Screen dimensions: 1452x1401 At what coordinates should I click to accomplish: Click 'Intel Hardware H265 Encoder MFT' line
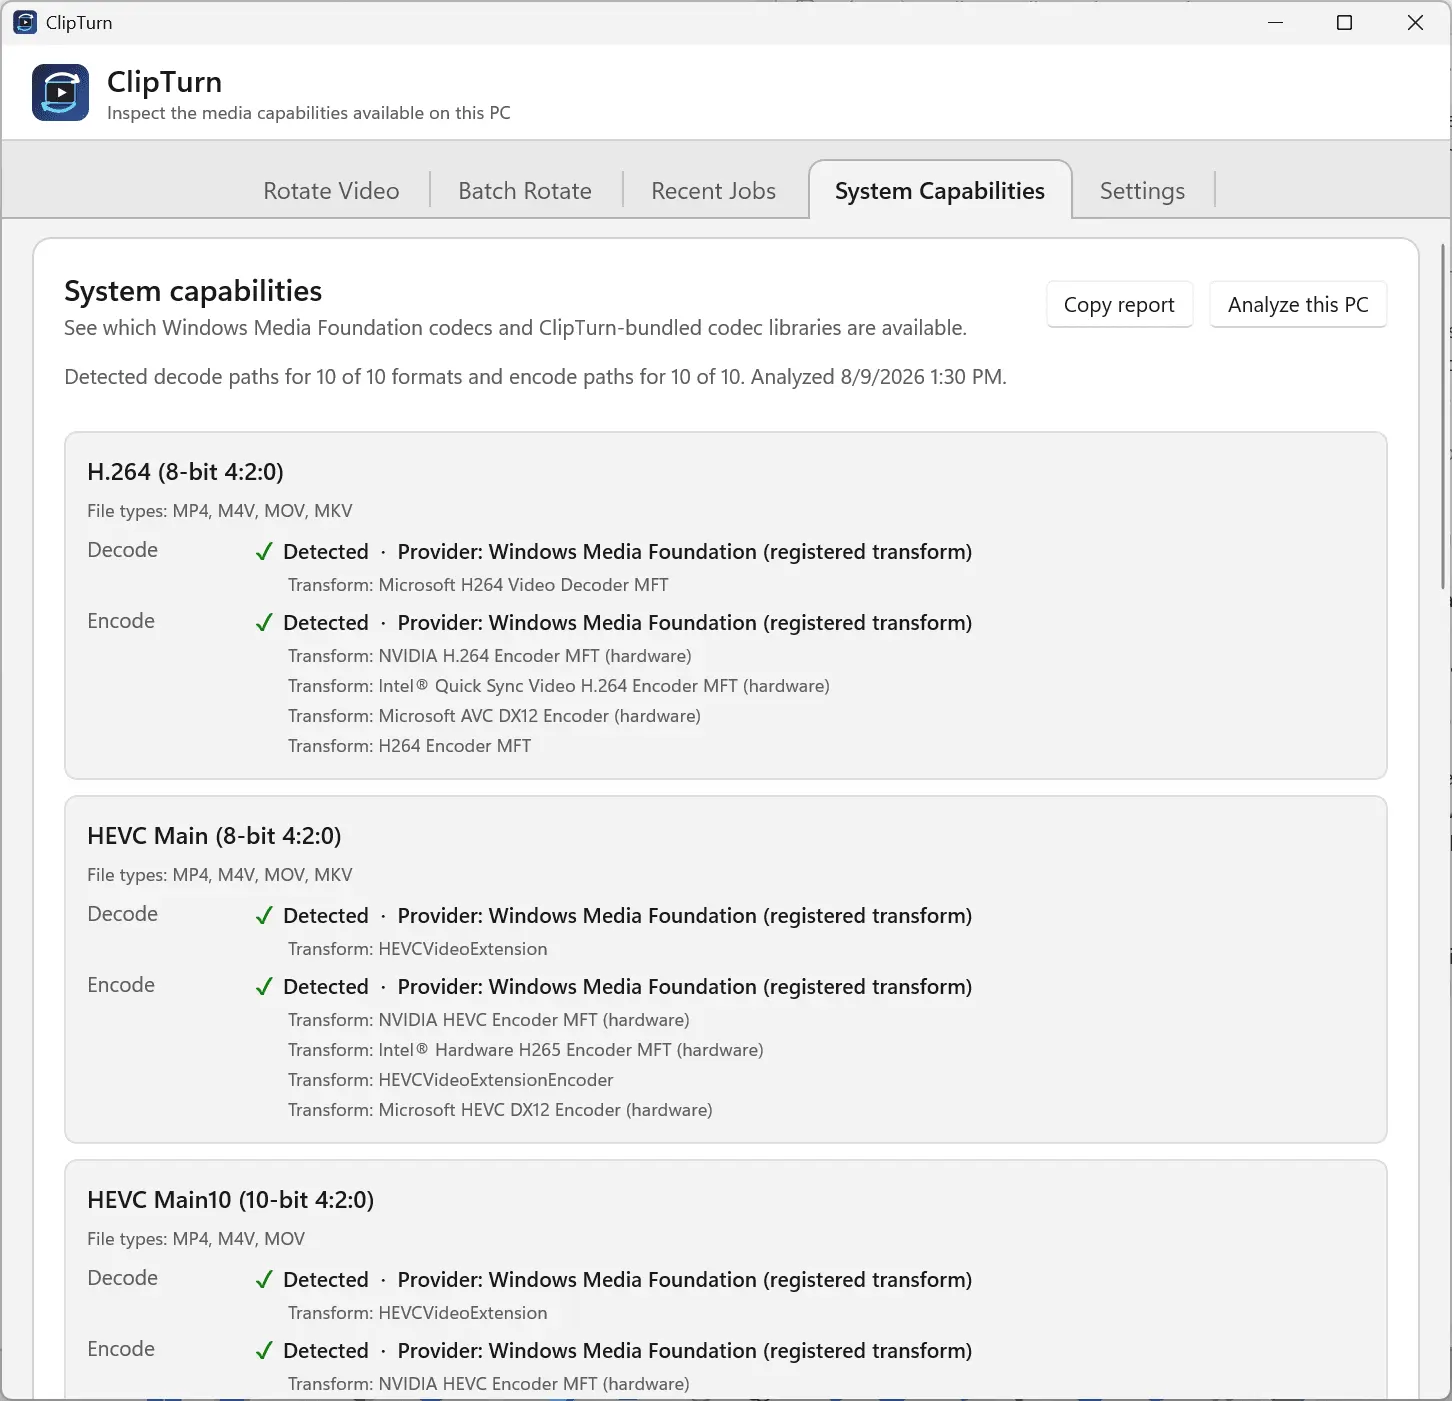(x=526, y=1050)
